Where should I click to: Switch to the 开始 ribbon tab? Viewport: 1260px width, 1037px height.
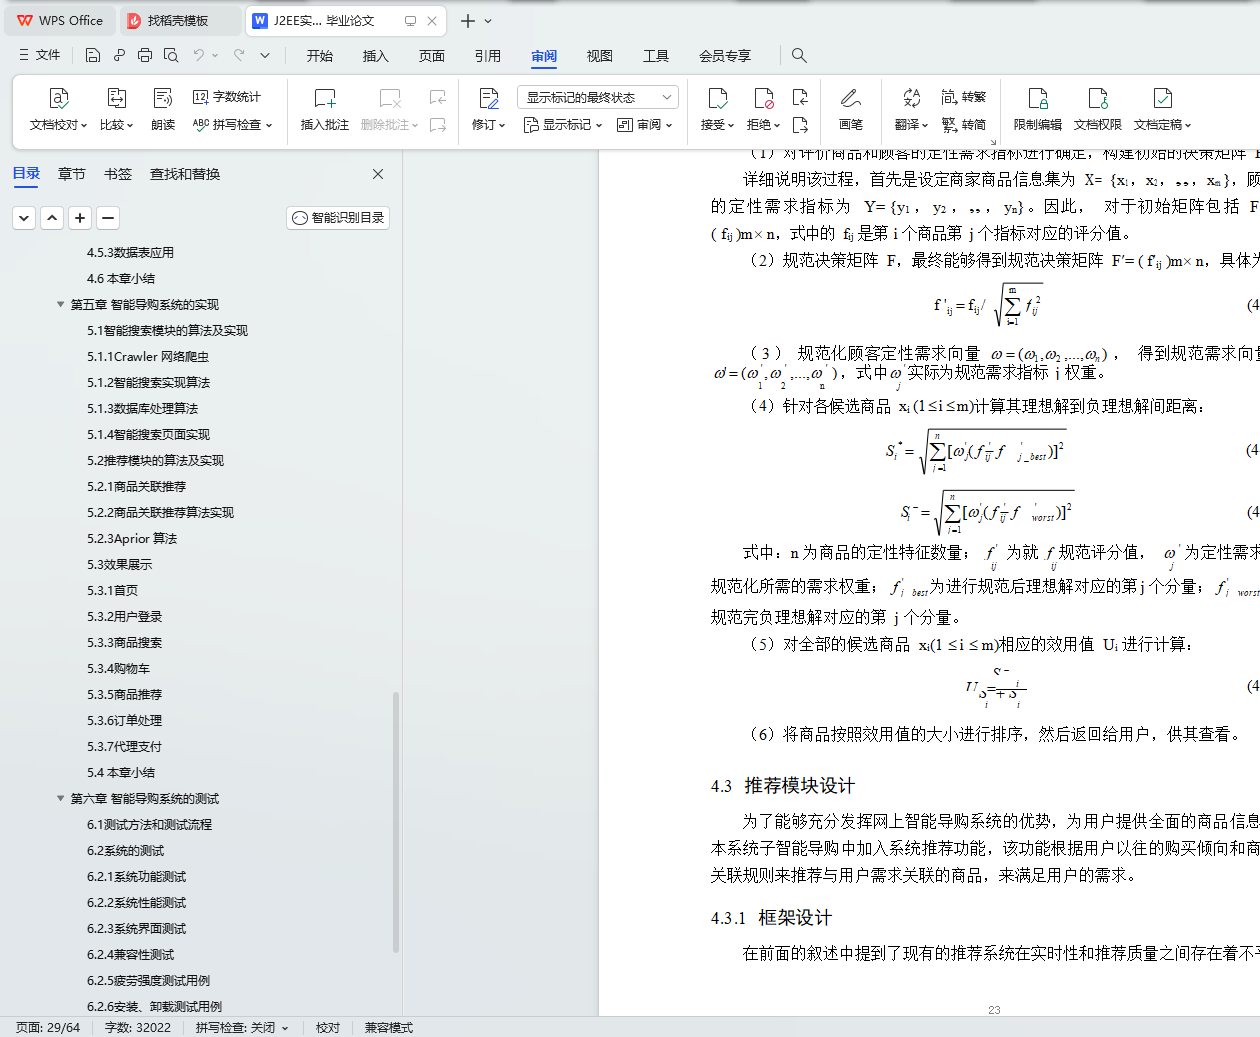320,56
